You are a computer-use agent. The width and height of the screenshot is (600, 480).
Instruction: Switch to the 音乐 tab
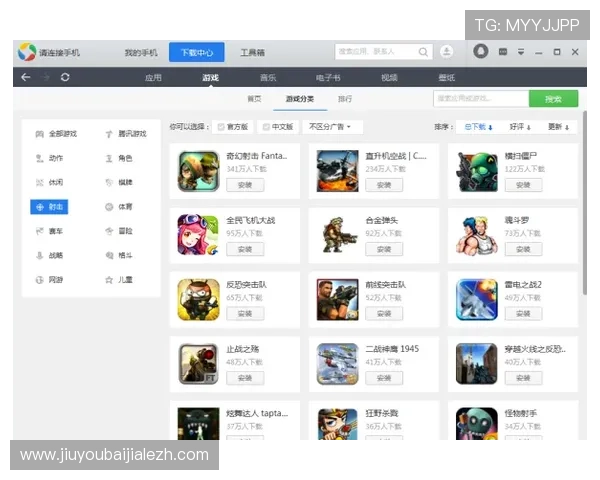point(268,77)
